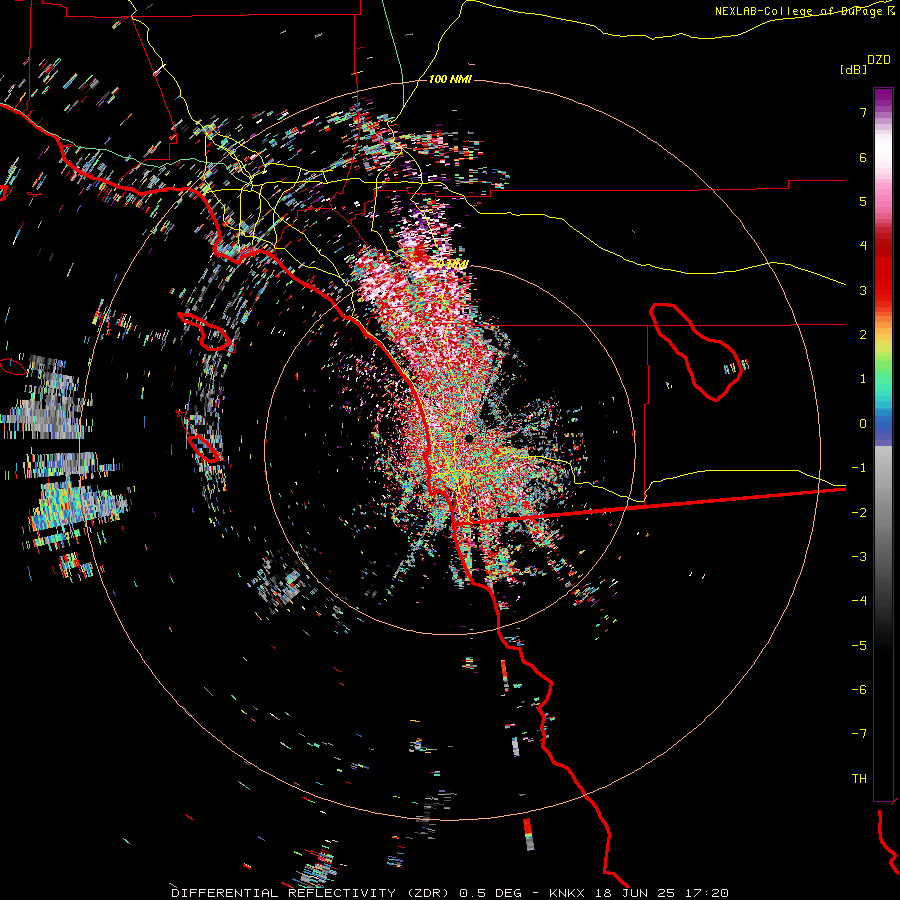900x900 pixels.
Task: Click the [dB] units label
Action: tap(853, 69)
